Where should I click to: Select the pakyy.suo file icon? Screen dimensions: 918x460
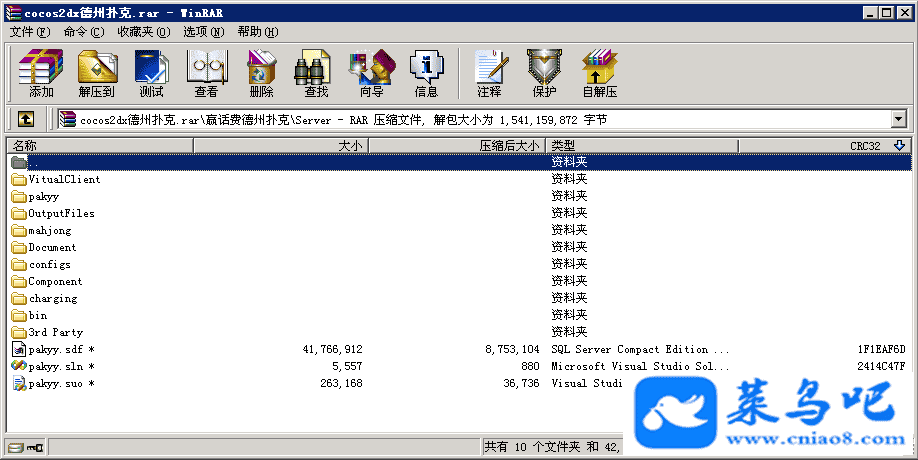[x=19, y=383]
